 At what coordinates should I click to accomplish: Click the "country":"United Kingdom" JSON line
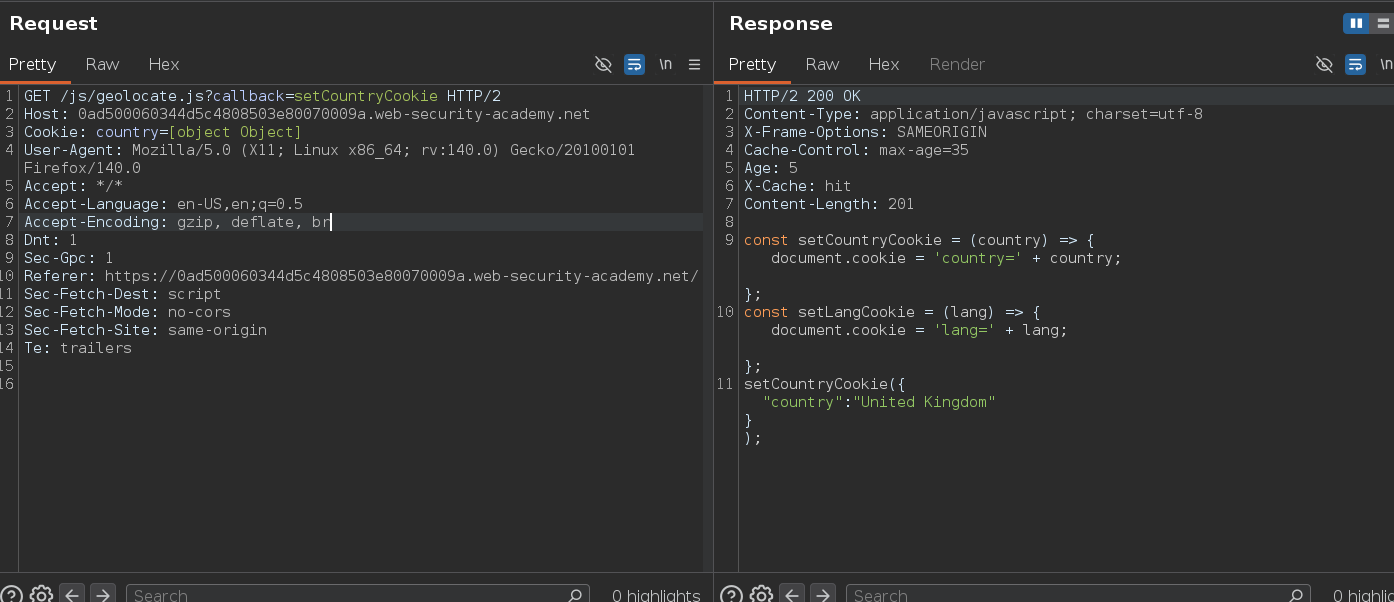[x=879, y=402]
